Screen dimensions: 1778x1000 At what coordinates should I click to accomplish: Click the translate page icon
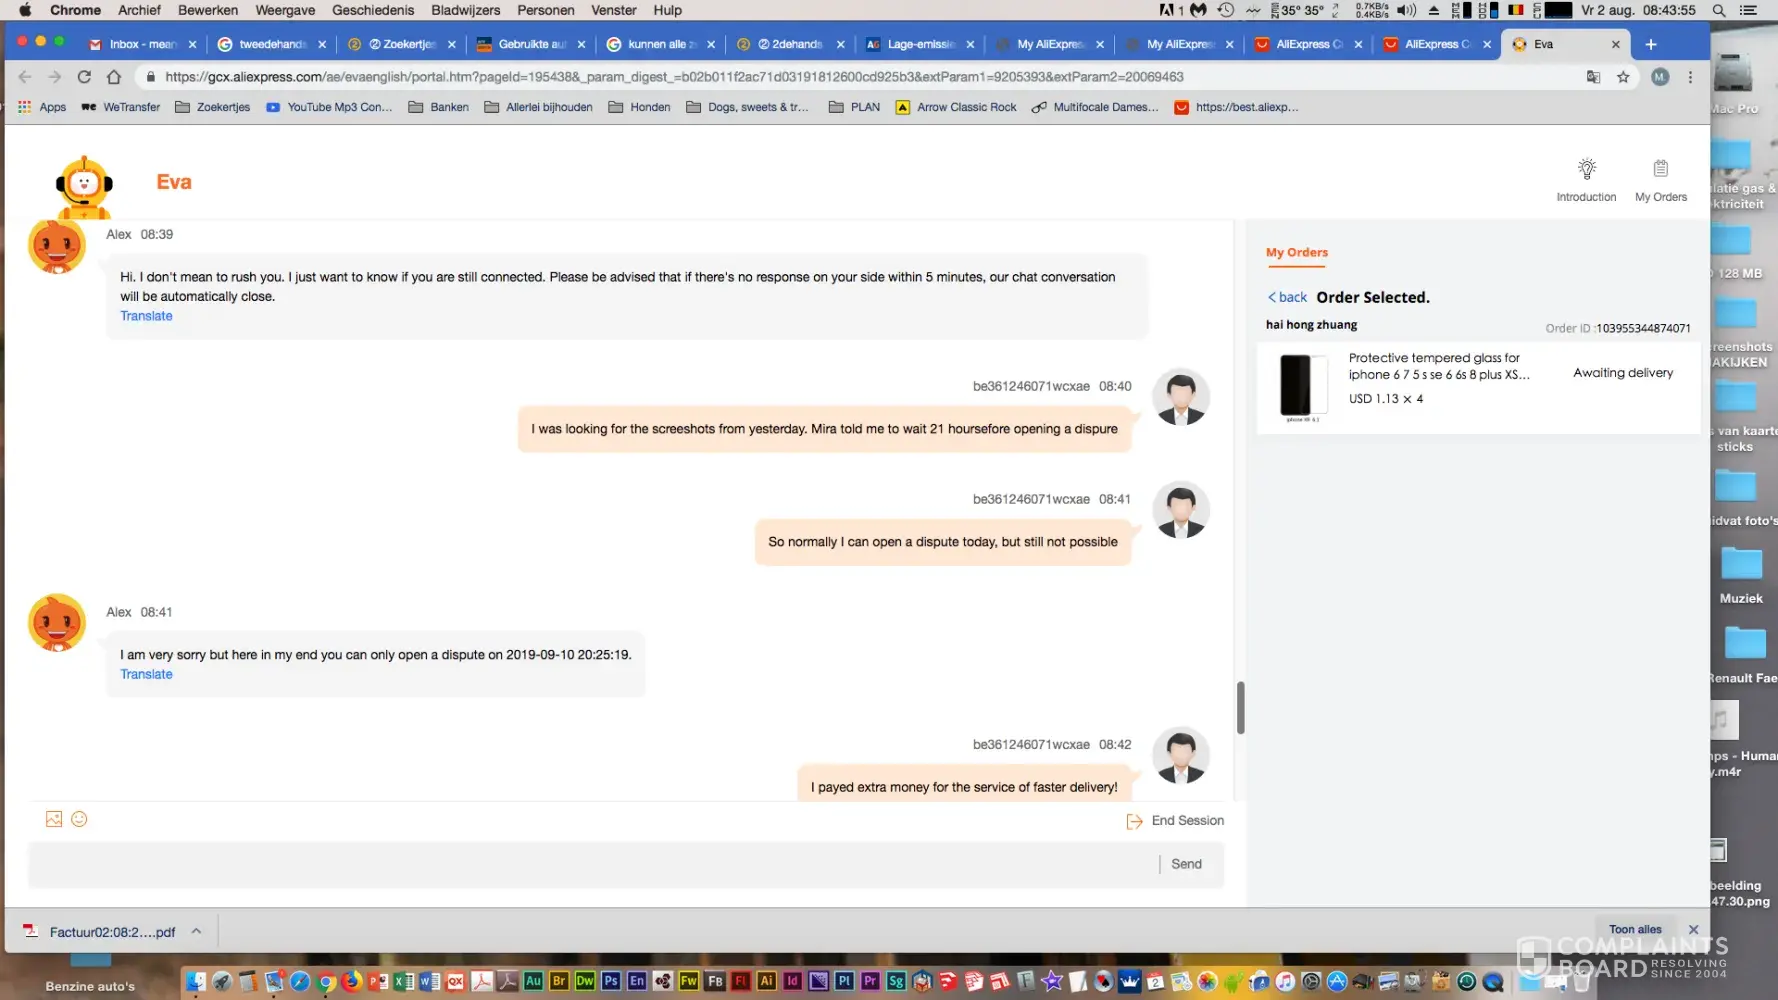pos(1593,77)
